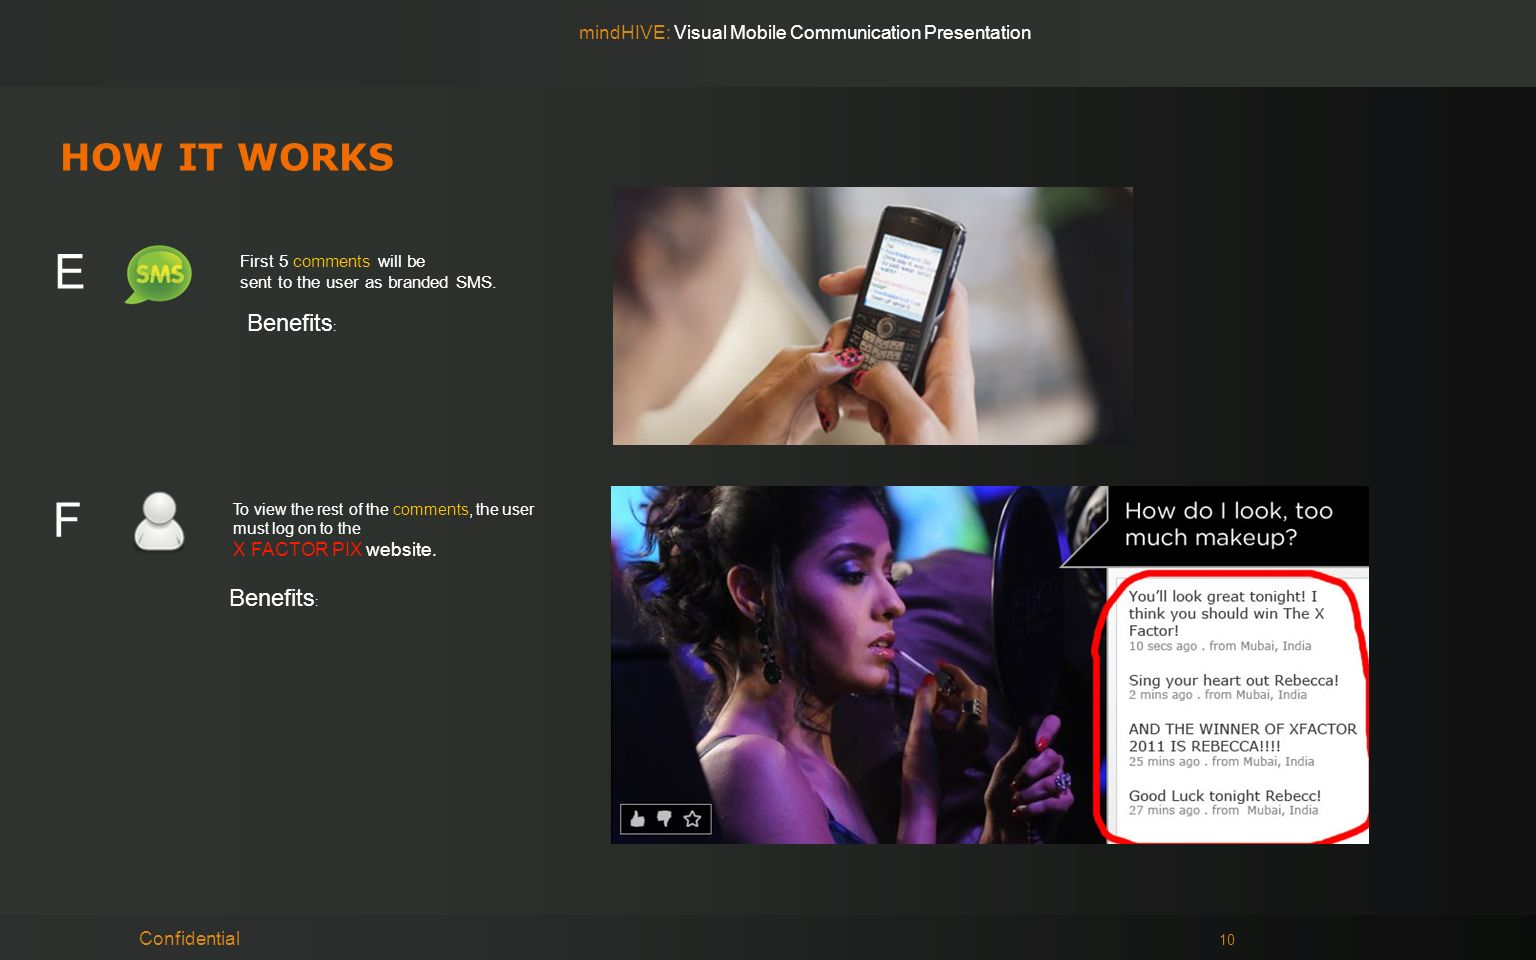1536x960 pixels.
Task: Click comment 'Sing your heart out Rebecca!'
Action: (1233, 680)
